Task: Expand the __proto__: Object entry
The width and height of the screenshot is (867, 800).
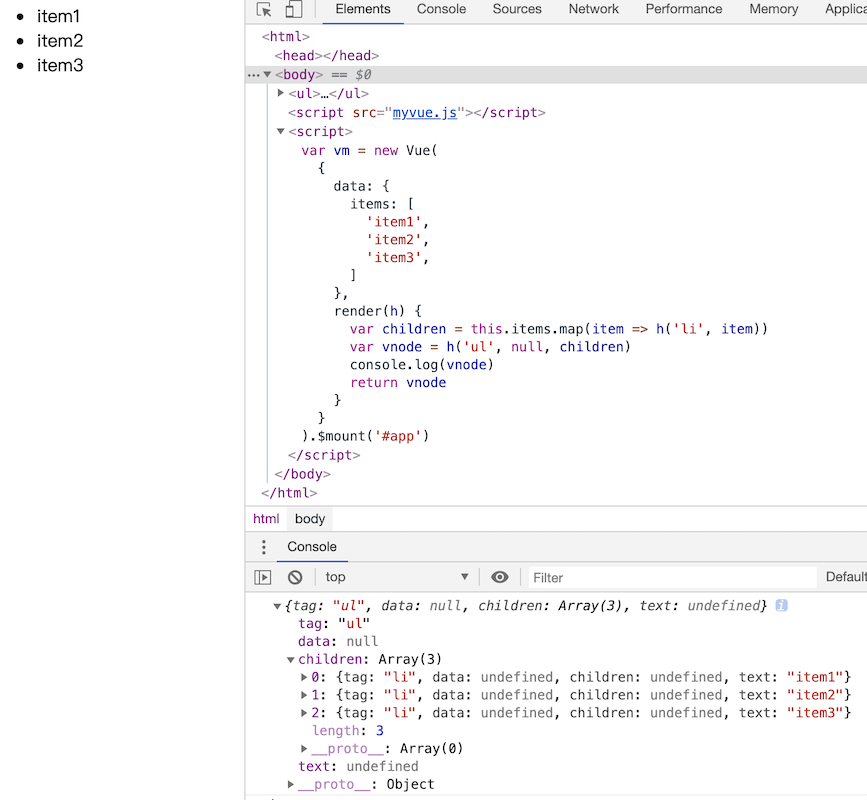Action: (x=291, y=784)
